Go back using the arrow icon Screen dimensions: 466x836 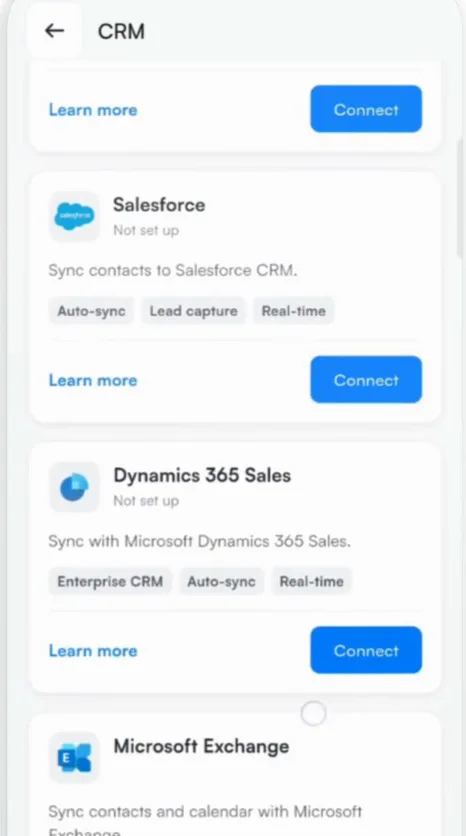click(54, 31)
